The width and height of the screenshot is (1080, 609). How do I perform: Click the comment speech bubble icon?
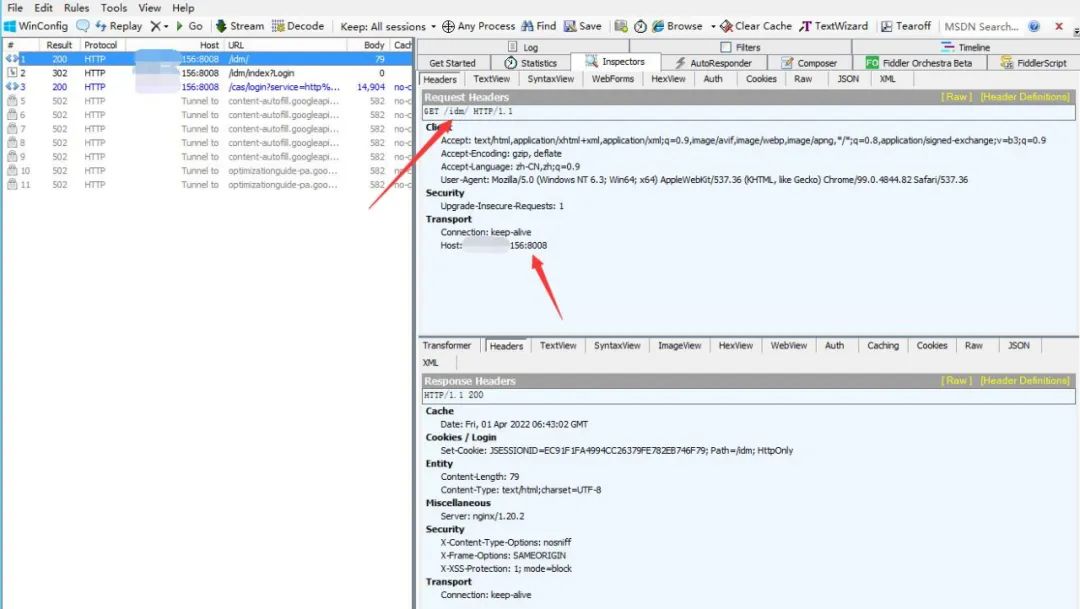83,26
